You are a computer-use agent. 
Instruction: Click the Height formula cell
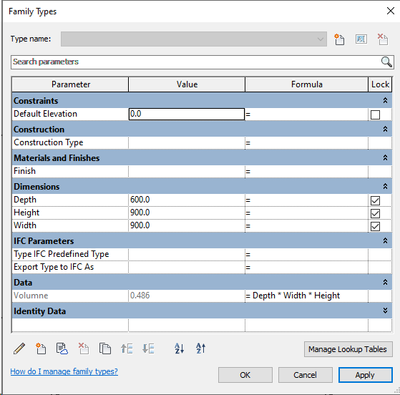tap(307, 213)
